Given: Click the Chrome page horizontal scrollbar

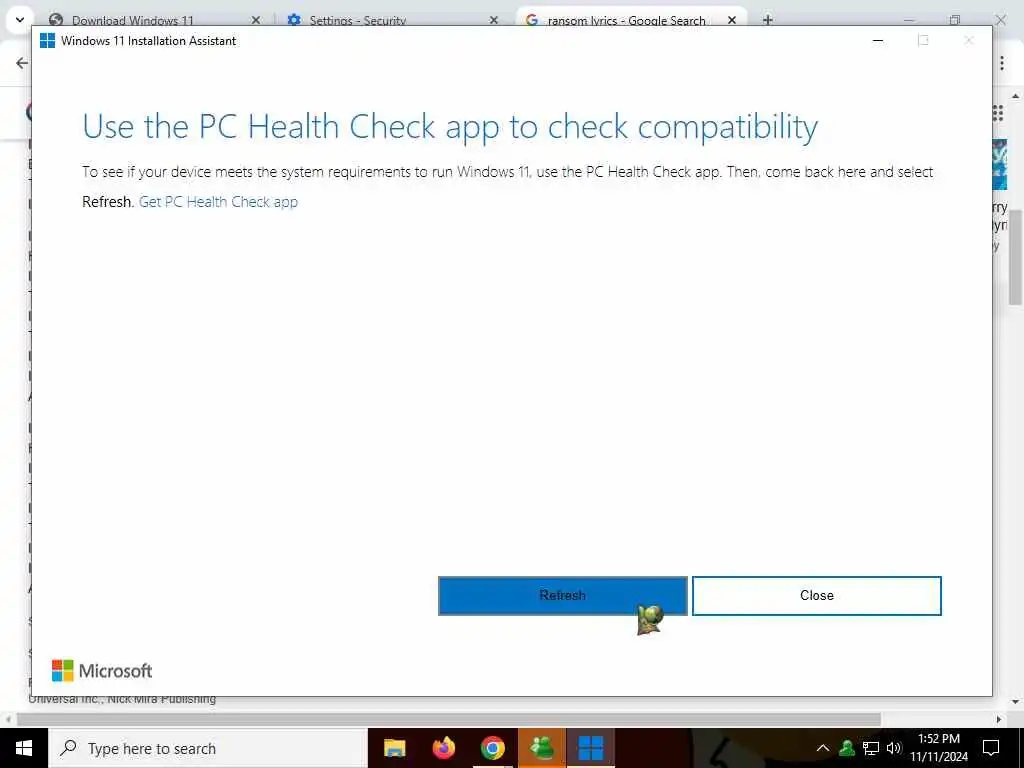Looking at the screenshot, I should pos(449,719).
